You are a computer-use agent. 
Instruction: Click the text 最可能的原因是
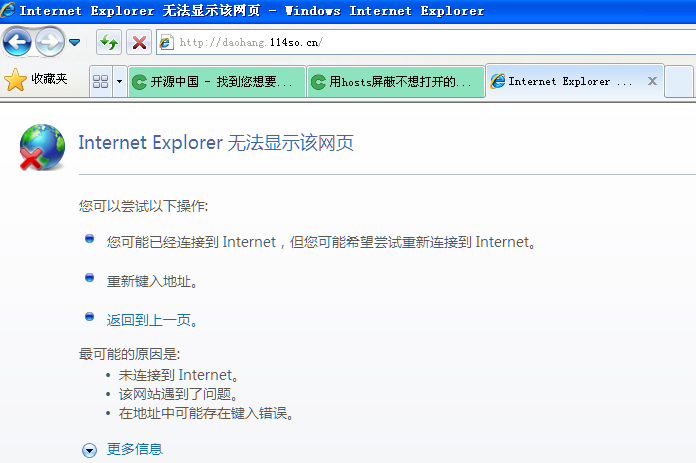129,354
